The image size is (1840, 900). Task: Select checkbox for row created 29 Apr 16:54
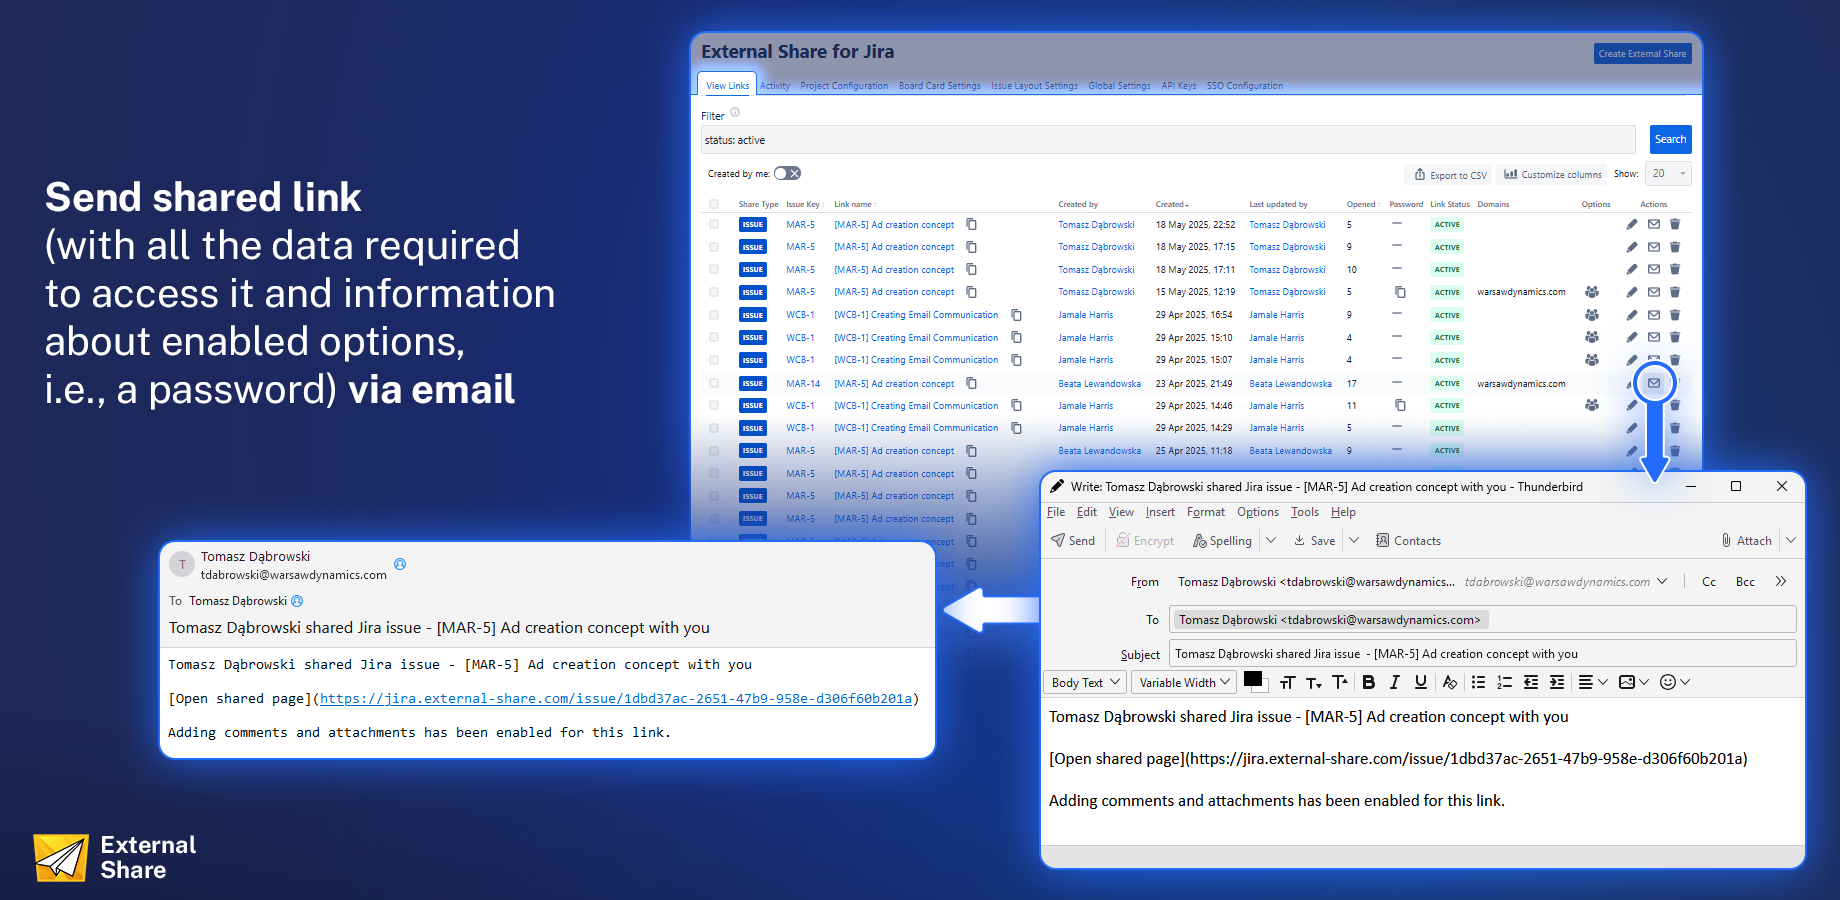[x=714, y=315]
